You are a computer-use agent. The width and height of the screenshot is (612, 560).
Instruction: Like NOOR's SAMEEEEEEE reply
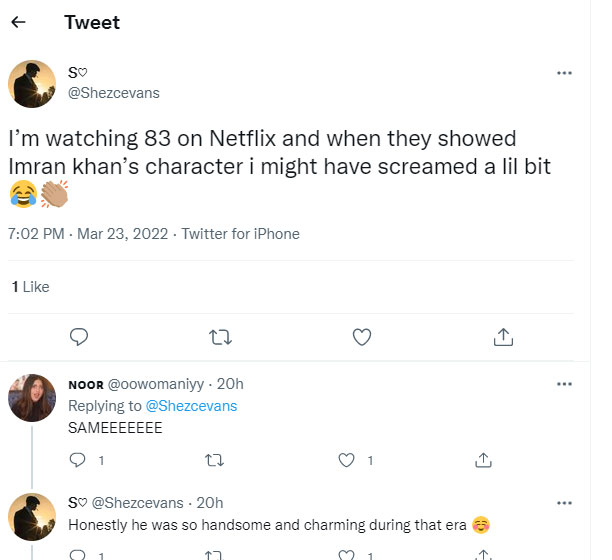click(347, 460)
